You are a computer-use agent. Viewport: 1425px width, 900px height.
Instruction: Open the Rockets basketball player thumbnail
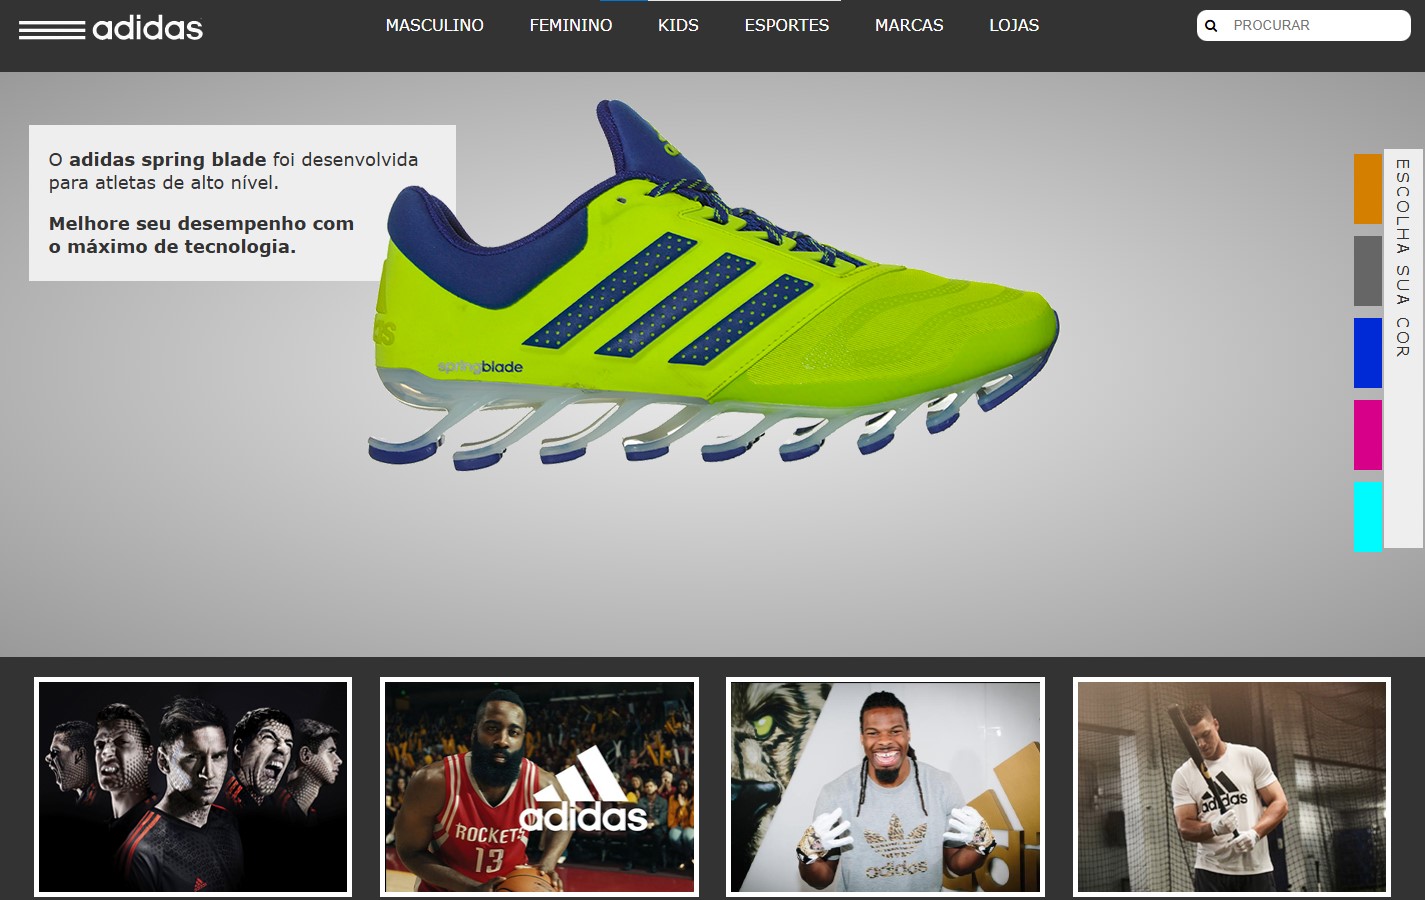pos(539,787)
